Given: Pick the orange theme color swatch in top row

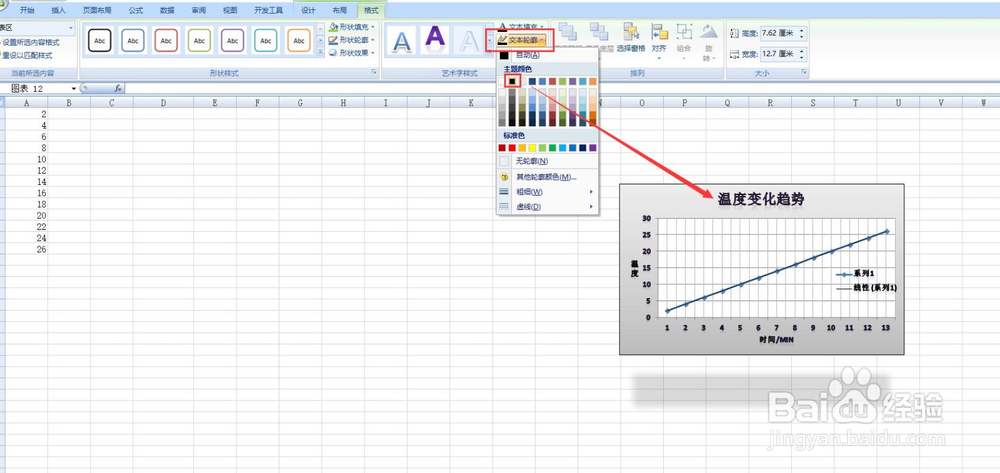Looking at the screenshot, I should pos(592,81).
